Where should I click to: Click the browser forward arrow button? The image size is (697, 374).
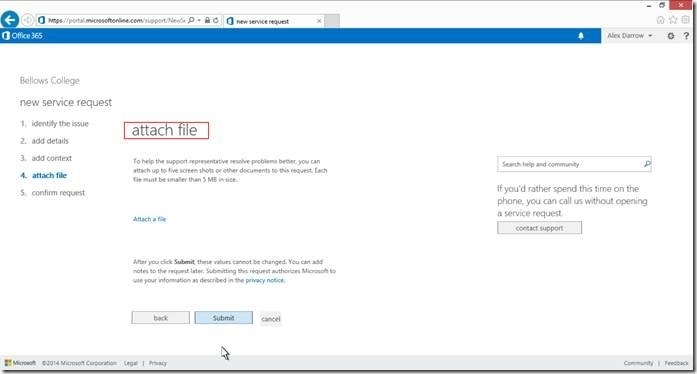pyautogui.click(x=28, y=20)
